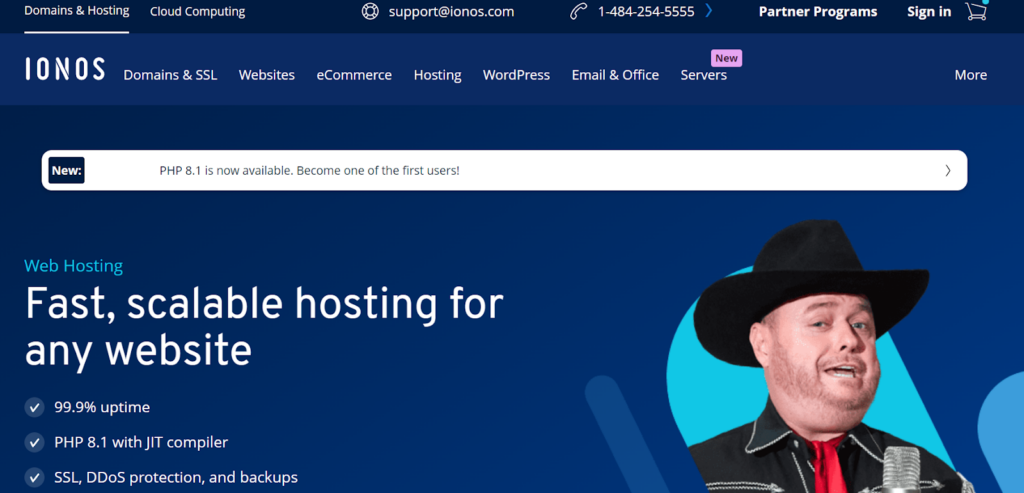Switch to the Cloud Computing tab
This screenshot has width=1024, height=493.
pyautogui.click(x=197, y=12)
